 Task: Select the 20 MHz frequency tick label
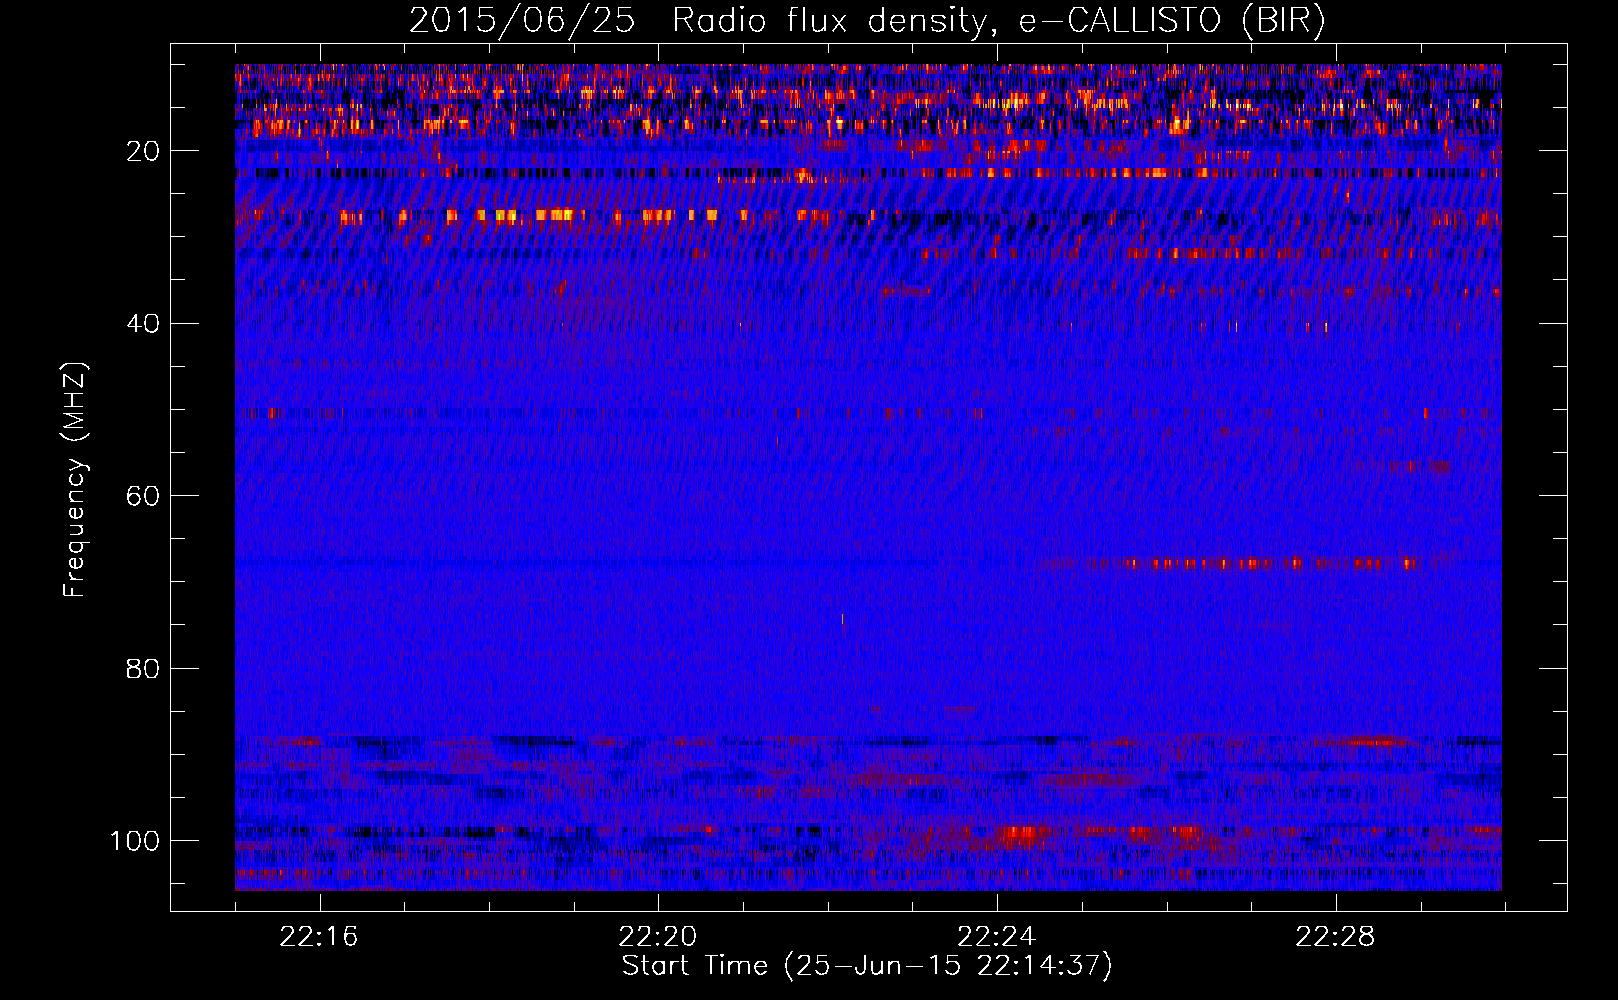[x=143, y=151]
